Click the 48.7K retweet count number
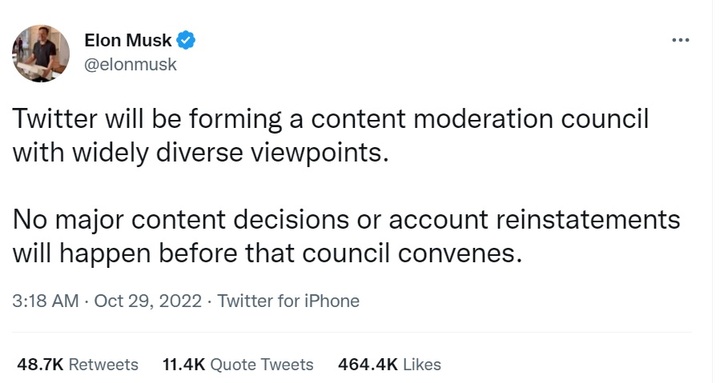The width and height of the screenshot is (720, 383). tap(40, 365)
